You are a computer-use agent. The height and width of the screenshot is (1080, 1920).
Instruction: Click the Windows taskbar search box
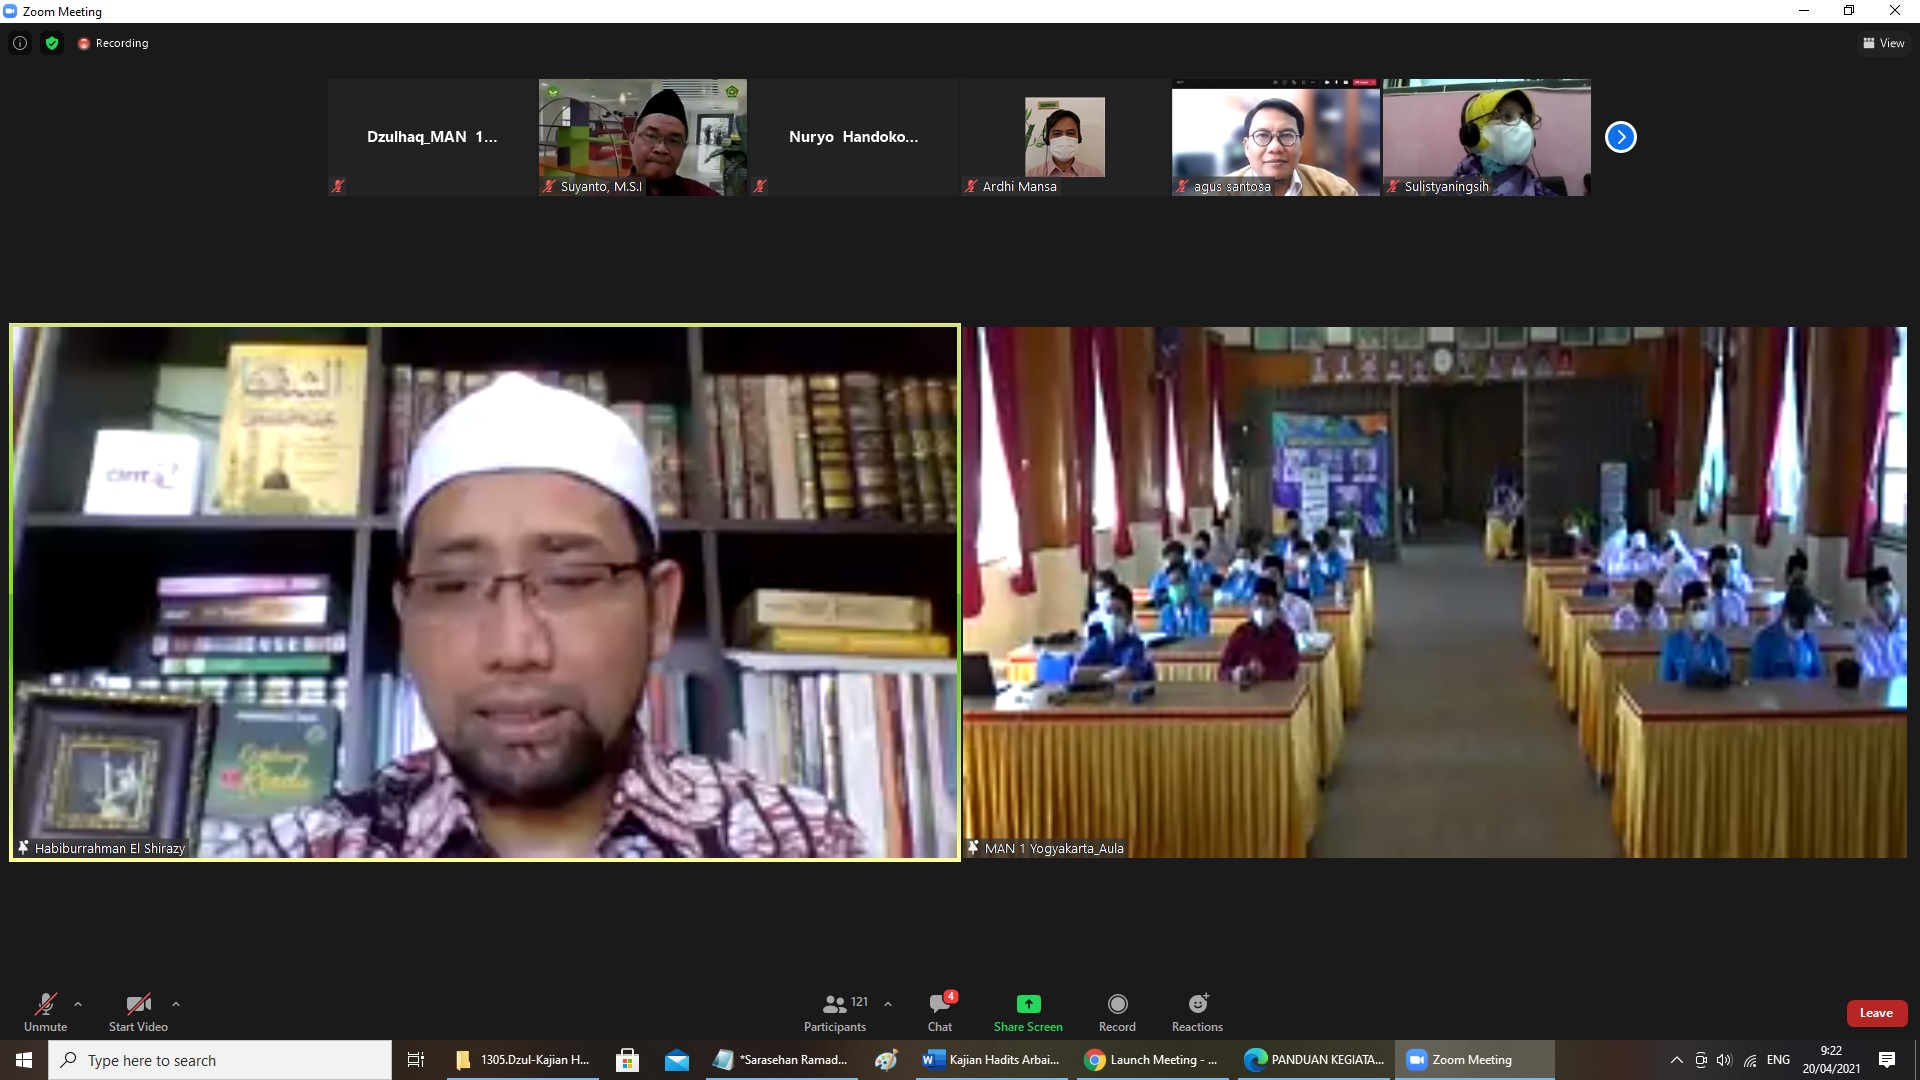(x=220, y=1060)
